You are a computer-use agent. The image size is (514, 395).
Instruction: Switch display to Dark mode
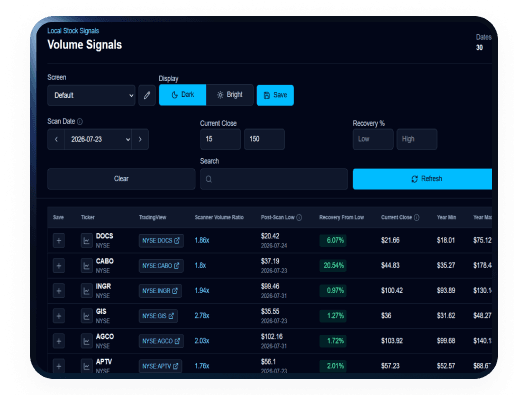(x=183, y=95)
